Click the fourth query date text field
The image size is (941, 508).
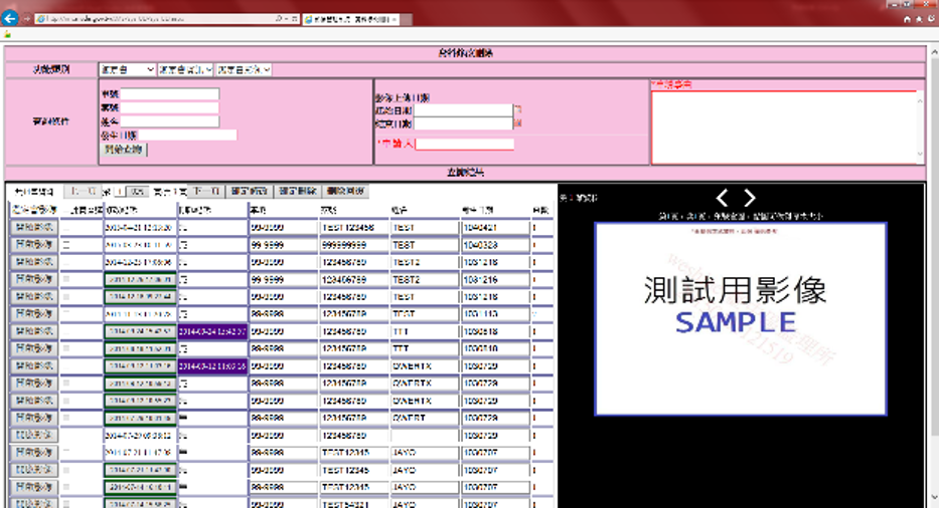188,135
